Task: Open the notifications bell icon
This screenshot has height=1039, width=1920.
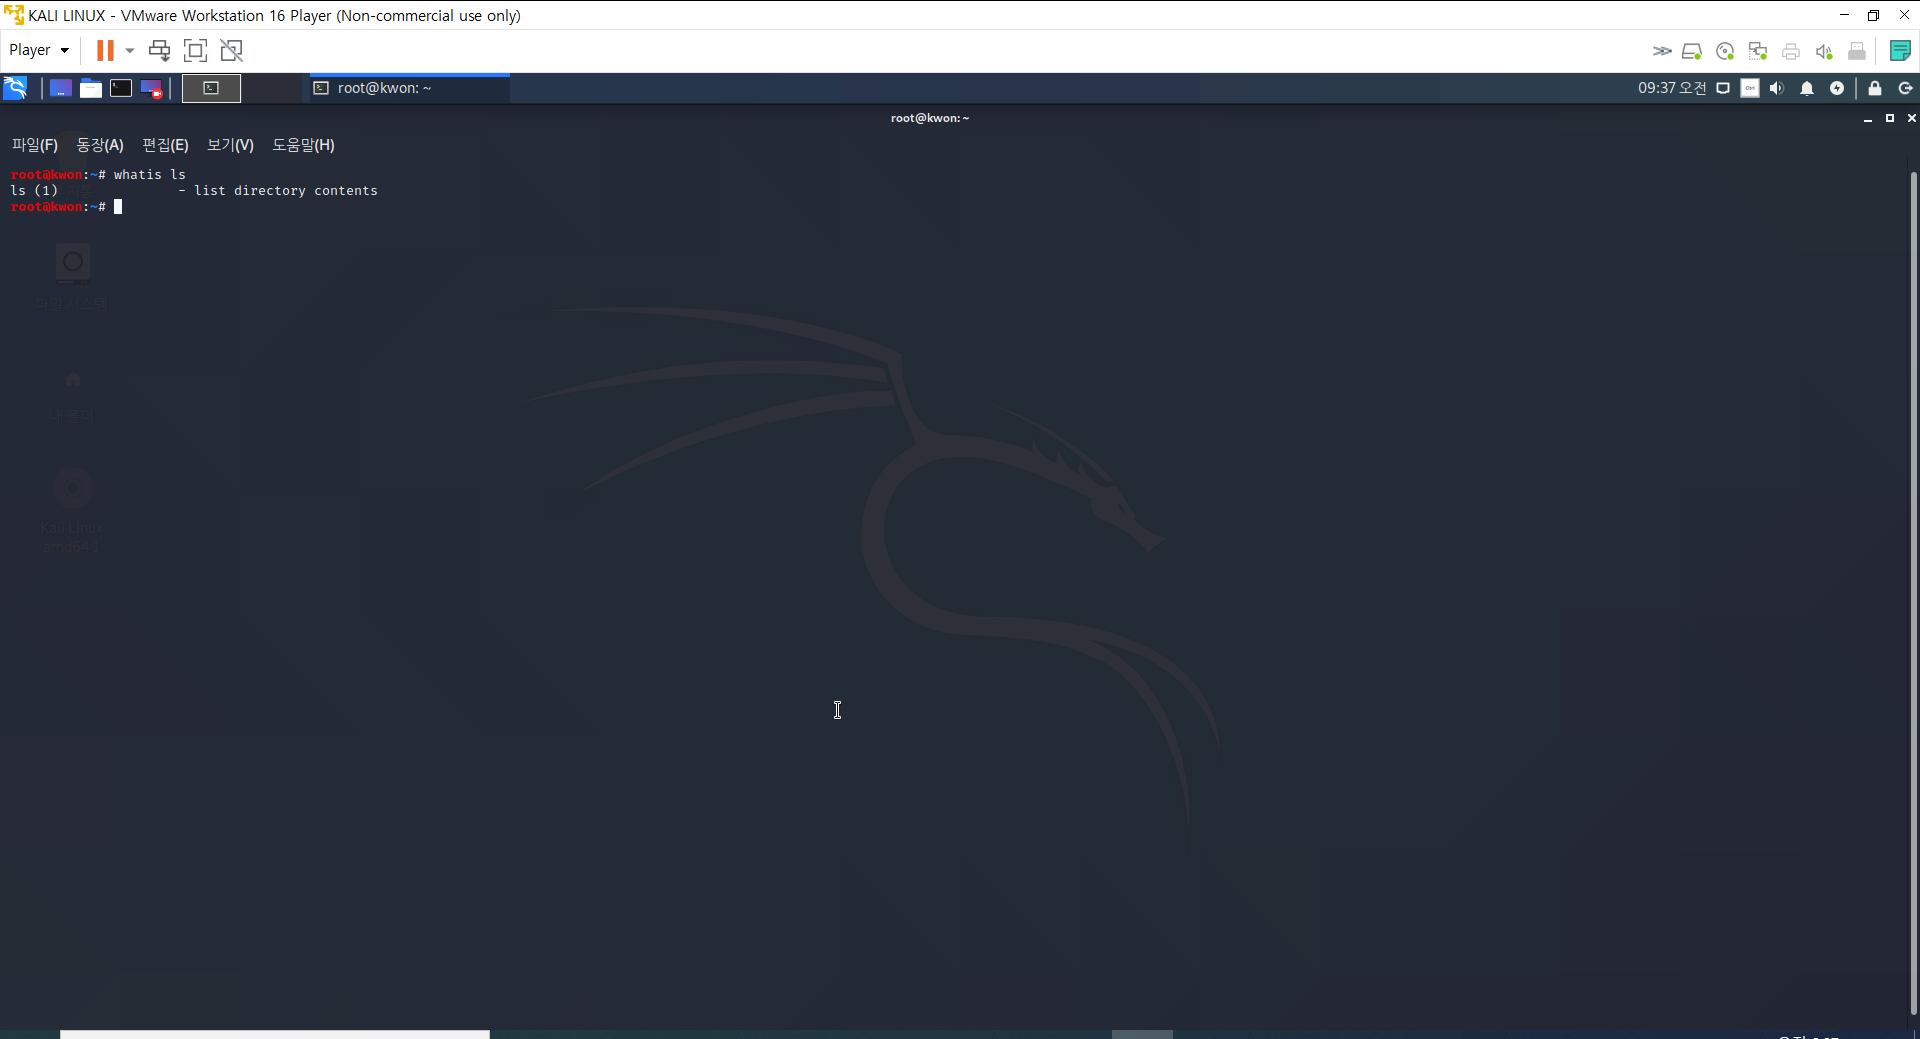Action: [1807, 88]
